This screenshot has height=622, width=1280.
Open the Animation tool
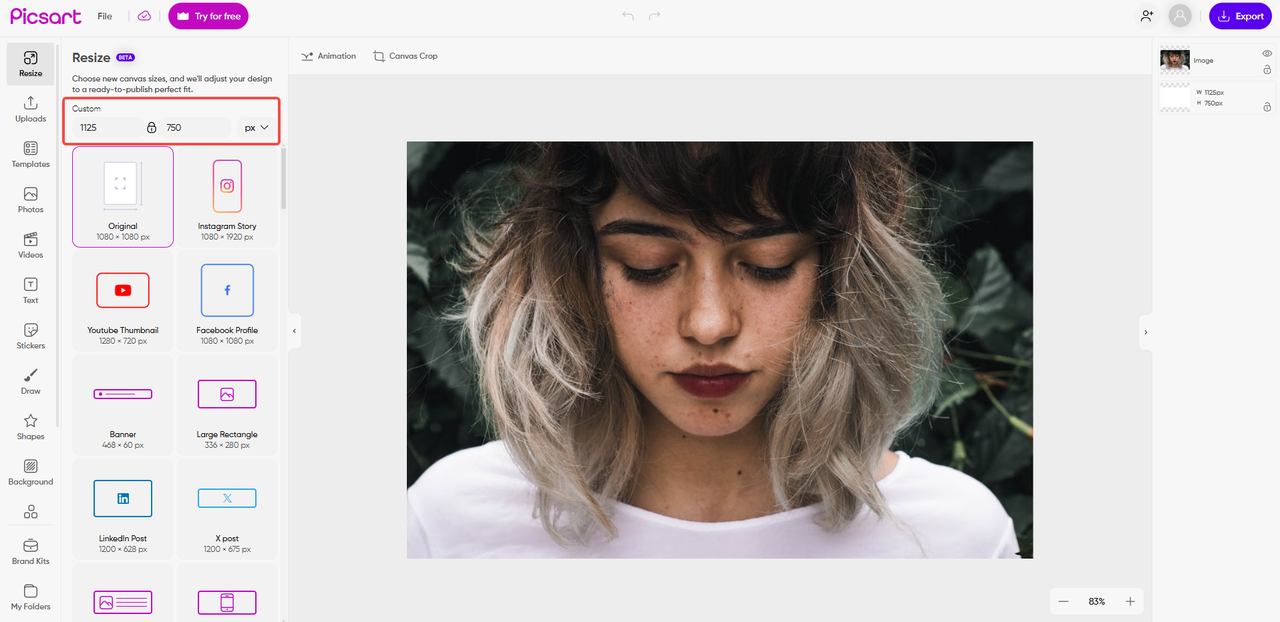(x=328, y=56)
